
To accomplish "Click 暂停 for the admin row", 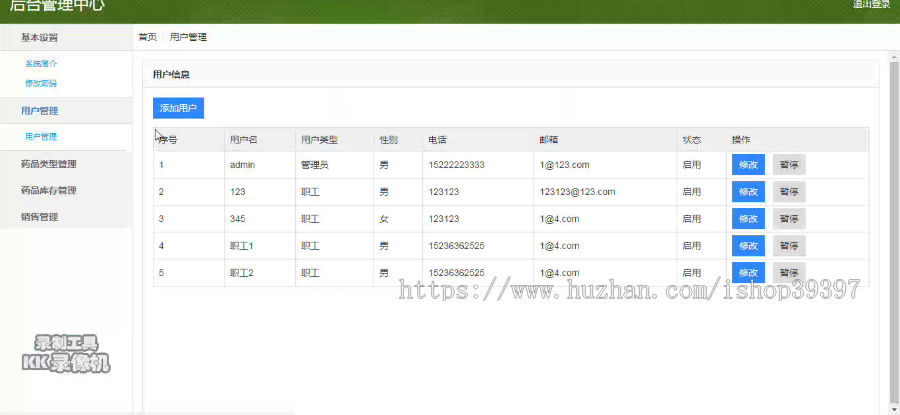I will [x=789, y=165].
